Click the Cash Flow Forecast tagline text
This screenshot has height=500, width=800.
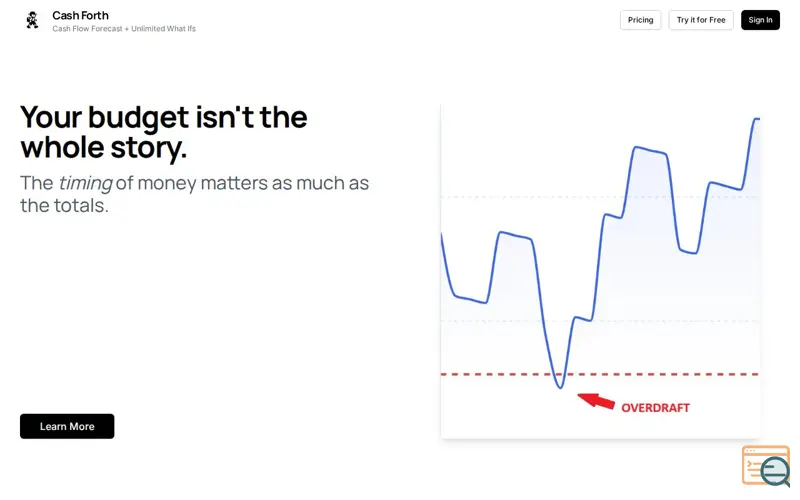pyautogui.click(x=124, y=29)
